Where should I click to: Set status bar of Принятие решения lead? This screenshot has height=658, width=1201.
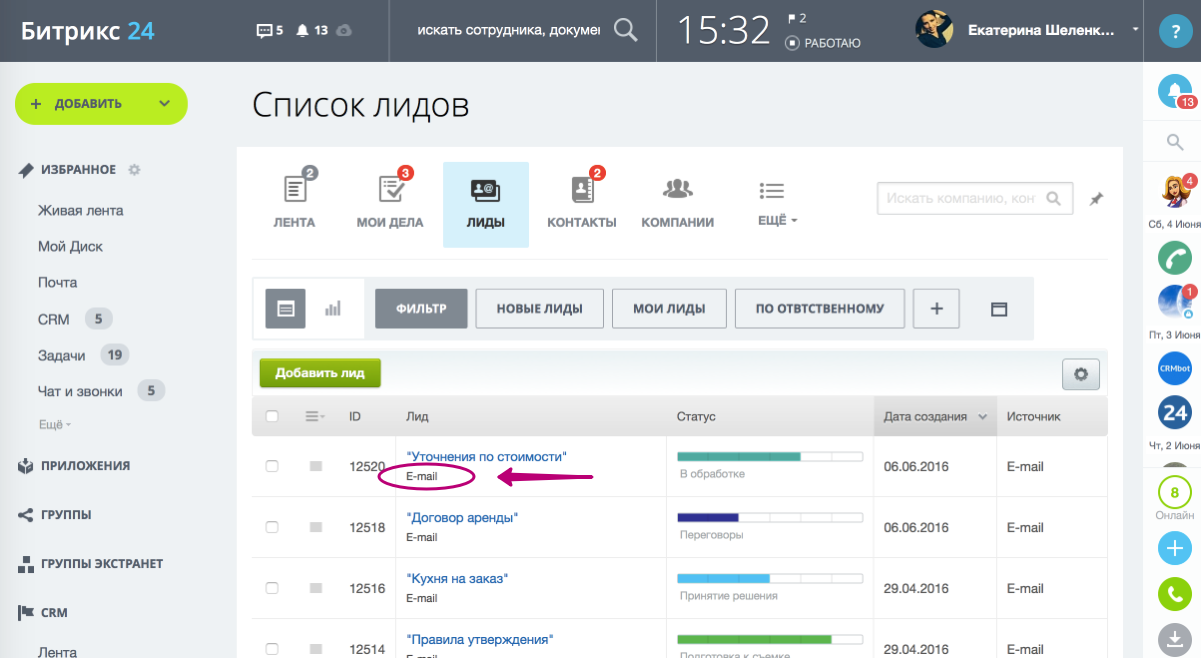pos(770,578)
